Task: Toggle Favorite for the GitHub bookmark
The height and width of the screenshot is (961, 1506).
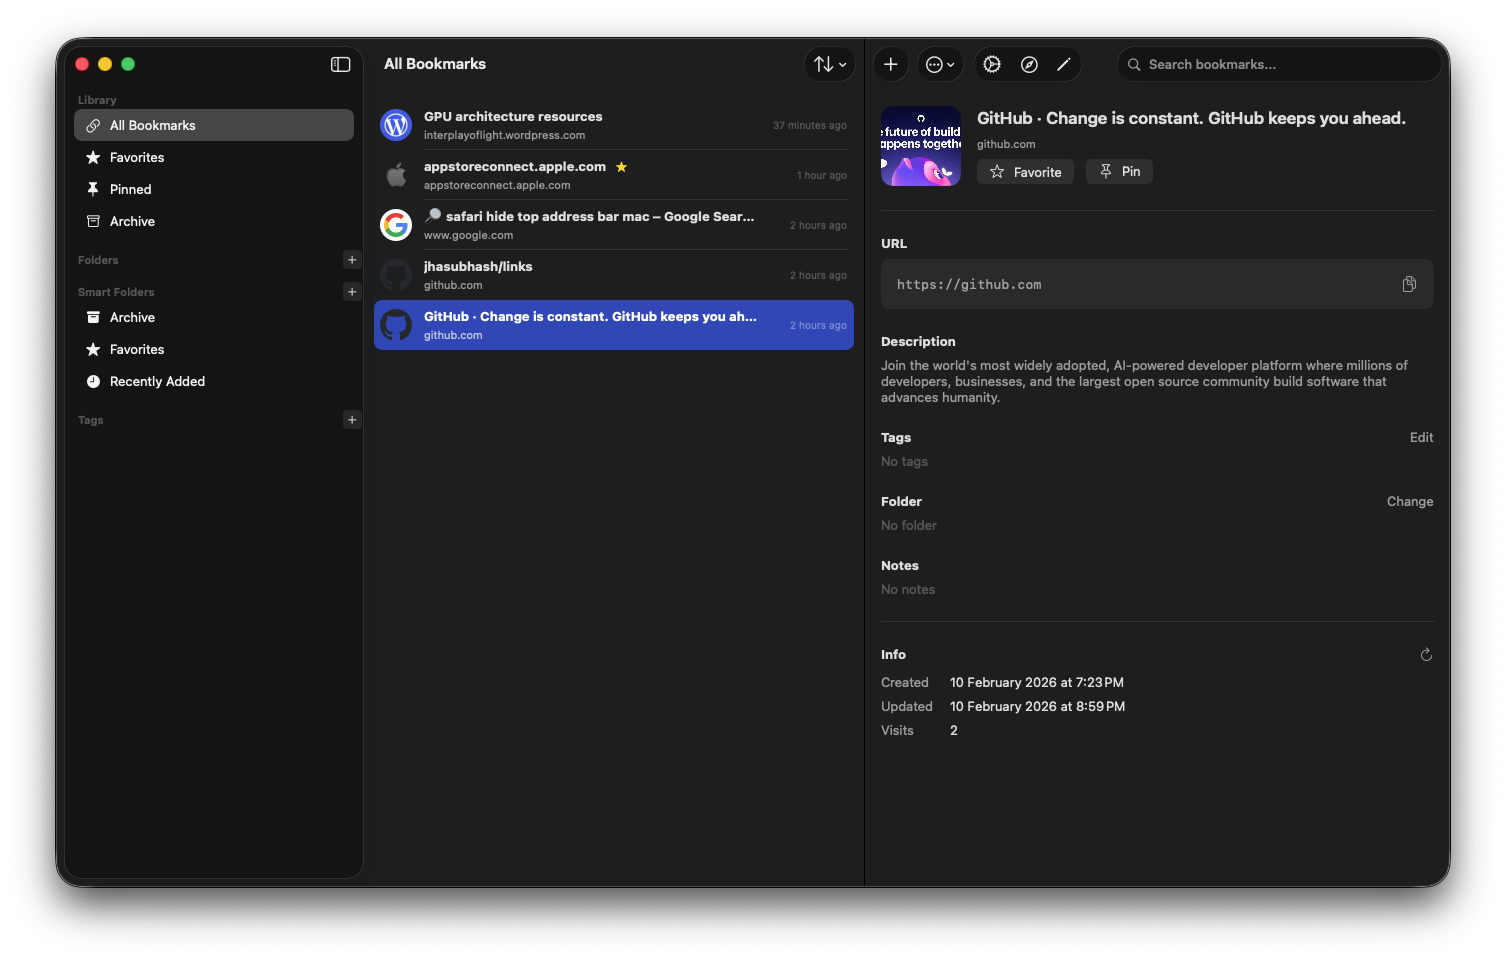Action: [1025, 172]
